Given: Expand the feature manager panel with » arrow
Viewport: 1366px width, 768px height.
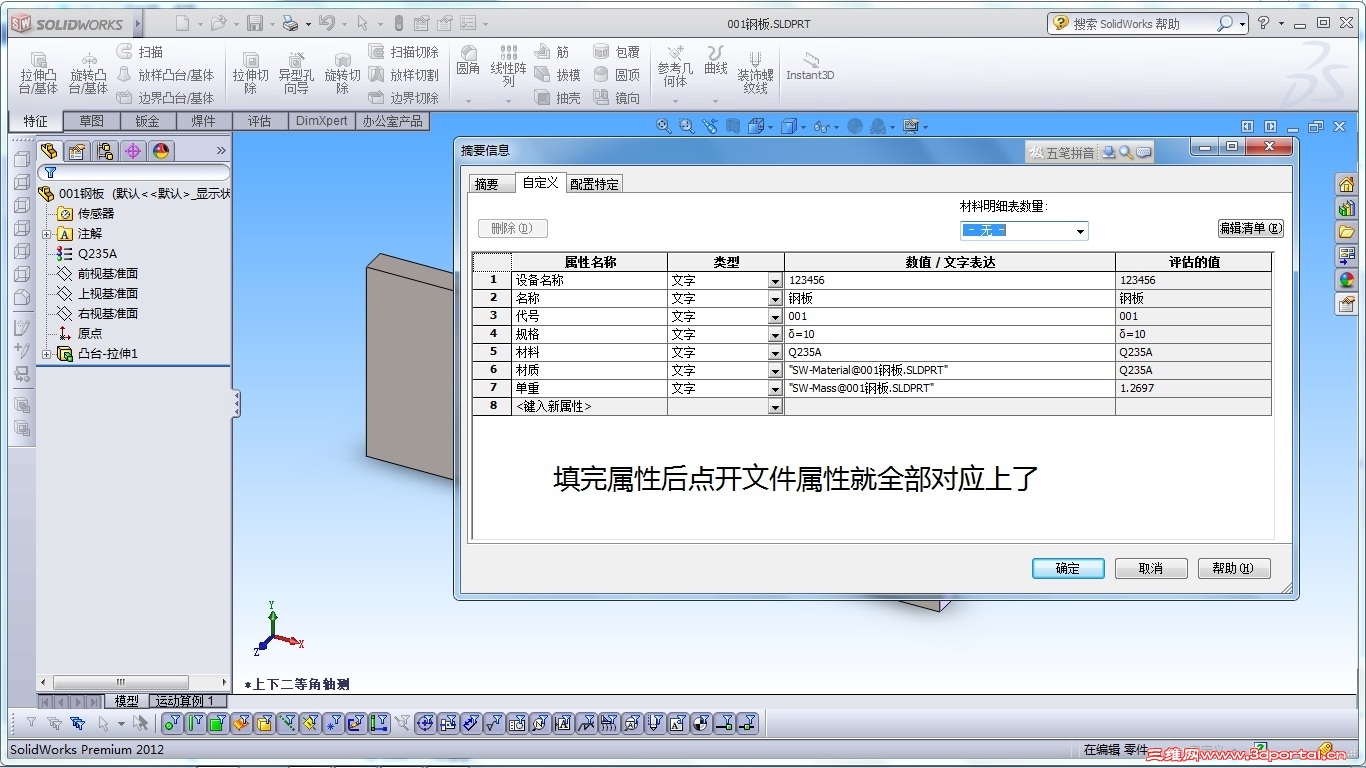Looking at the screenshot, I should tap(221, 151).
